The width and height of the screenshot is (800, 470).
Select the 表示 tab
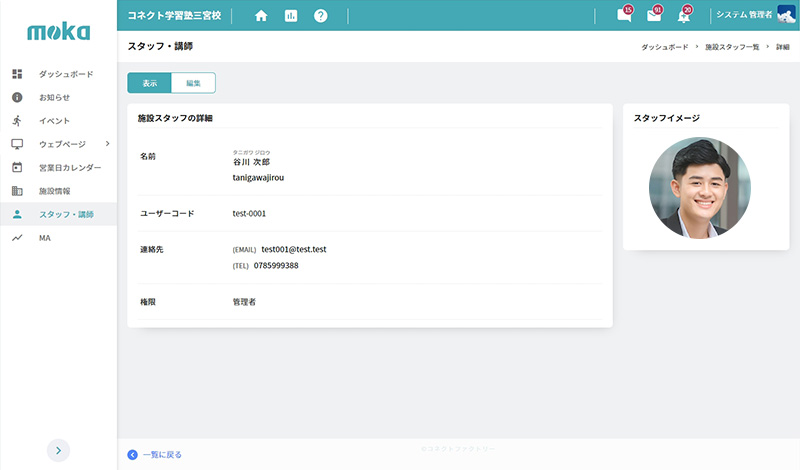click(149, 83)
